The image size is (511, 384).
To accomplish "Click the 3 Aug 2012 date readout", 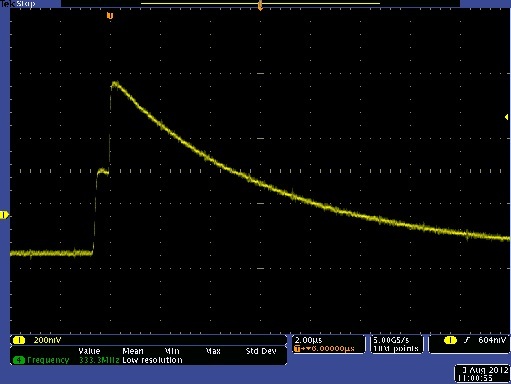I will pyautogui.click(x=485, y=370).
